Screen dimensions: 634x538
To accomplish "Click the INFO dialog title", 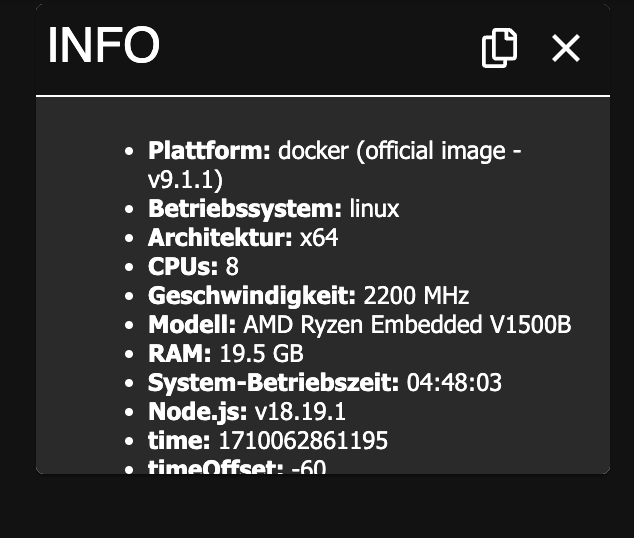I will click(104, 46).
